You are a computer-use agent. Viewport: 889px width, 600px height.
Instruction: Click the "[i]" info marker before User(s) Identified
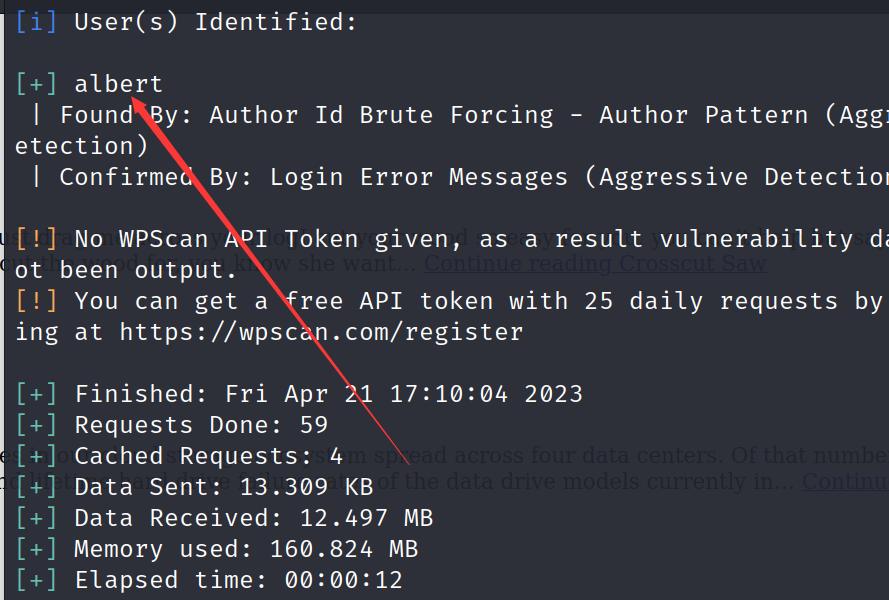(36, 22)
